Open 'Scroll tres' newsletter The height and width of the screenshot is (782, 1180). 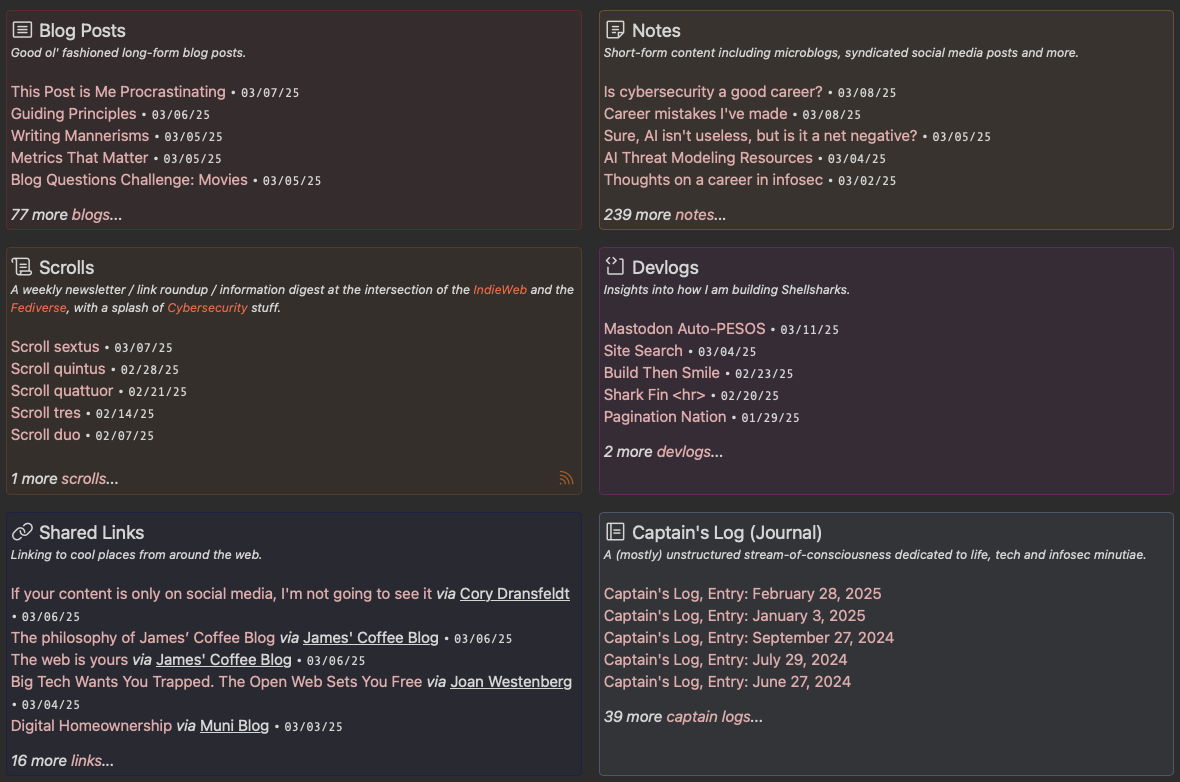coord(45,412)
